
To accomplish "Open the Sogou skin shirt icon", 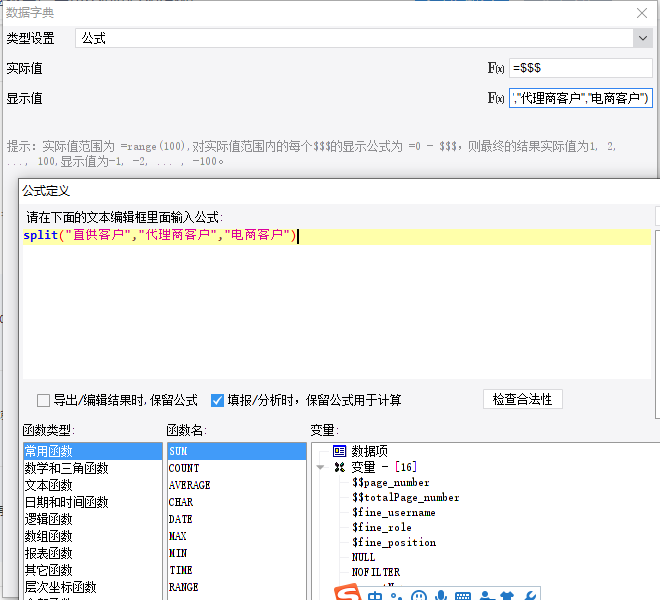I will [x=507, y=595].
